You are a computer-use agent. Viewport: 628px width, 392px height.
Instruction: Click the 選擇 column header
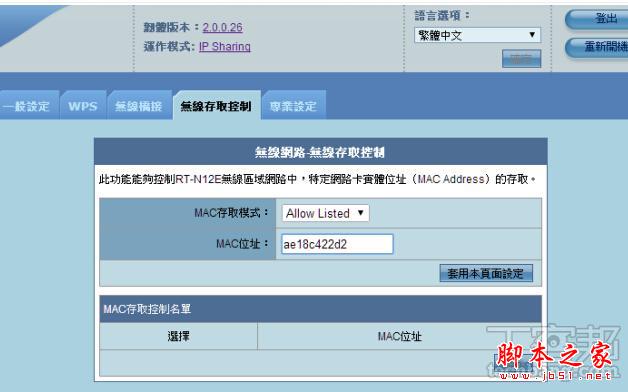pos(178,336)
